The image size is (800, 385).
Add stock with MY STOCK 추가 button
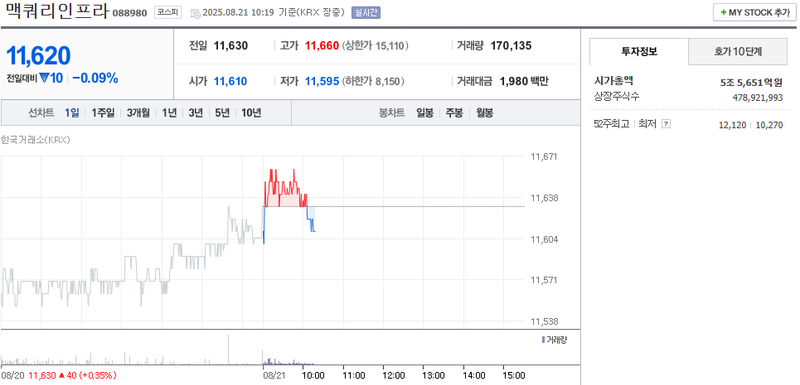pyautogui.click(x=754, y=13)
